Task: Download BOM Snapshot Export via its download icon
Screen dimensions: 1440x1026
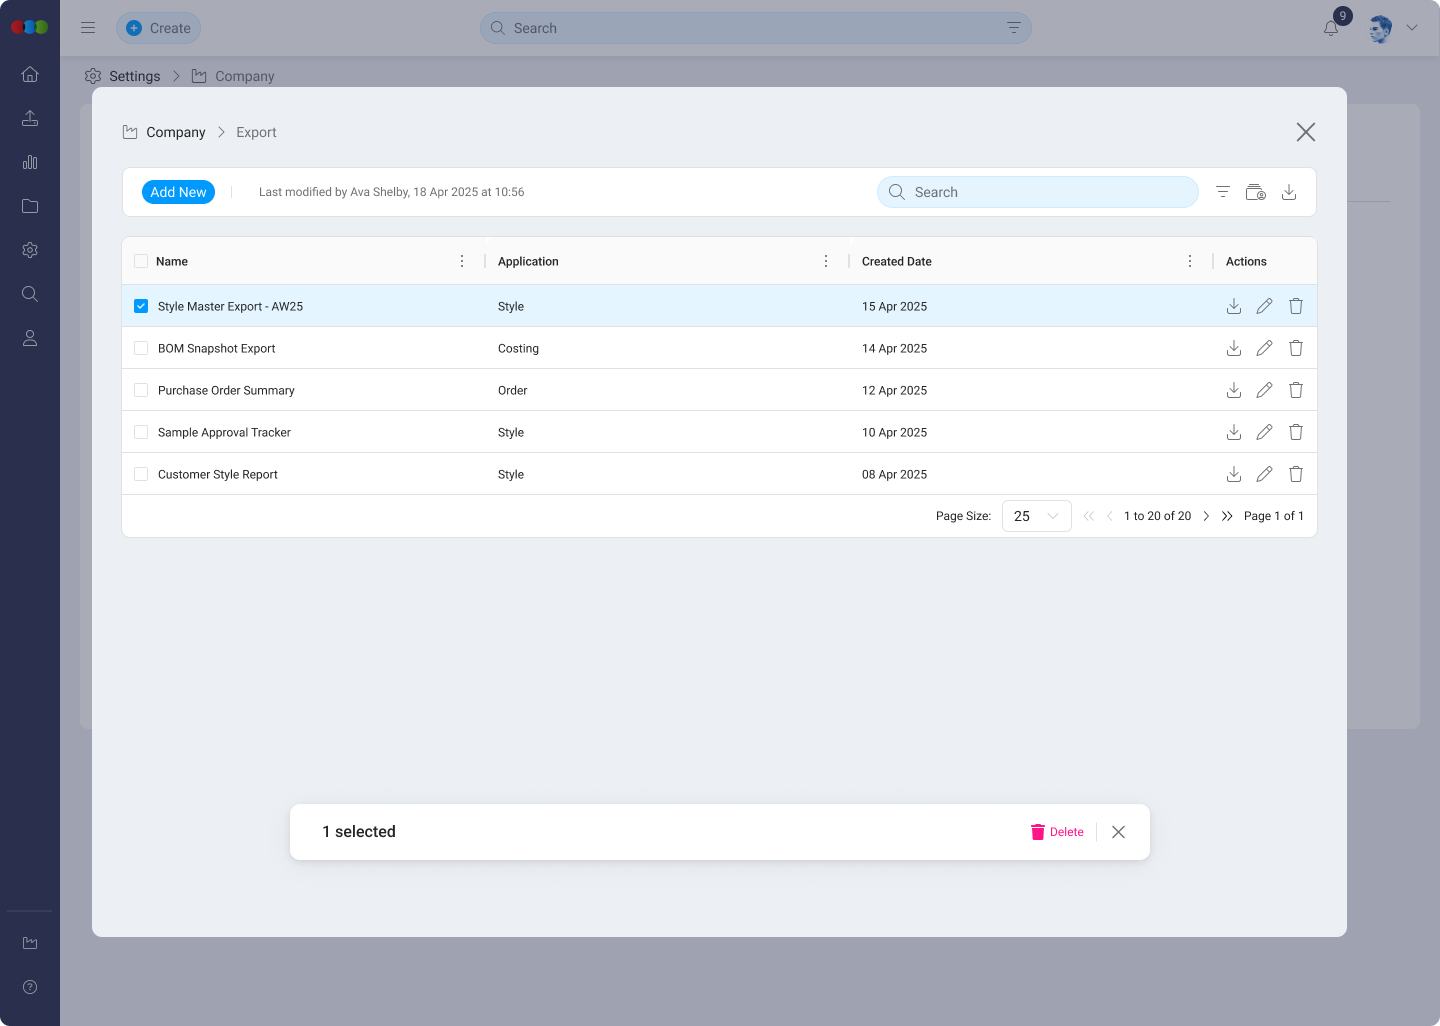Action: [x=1233, y=348]
